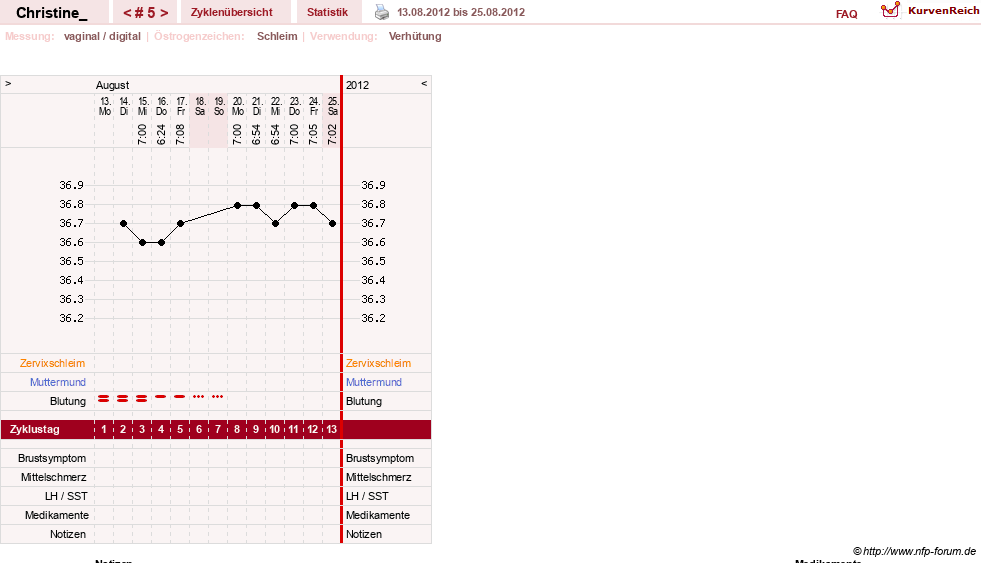Image resolution: width=981 pixels, height=563 pixels.
Task: Click the '<' arrow right of 2012
Action: point(424,83)
